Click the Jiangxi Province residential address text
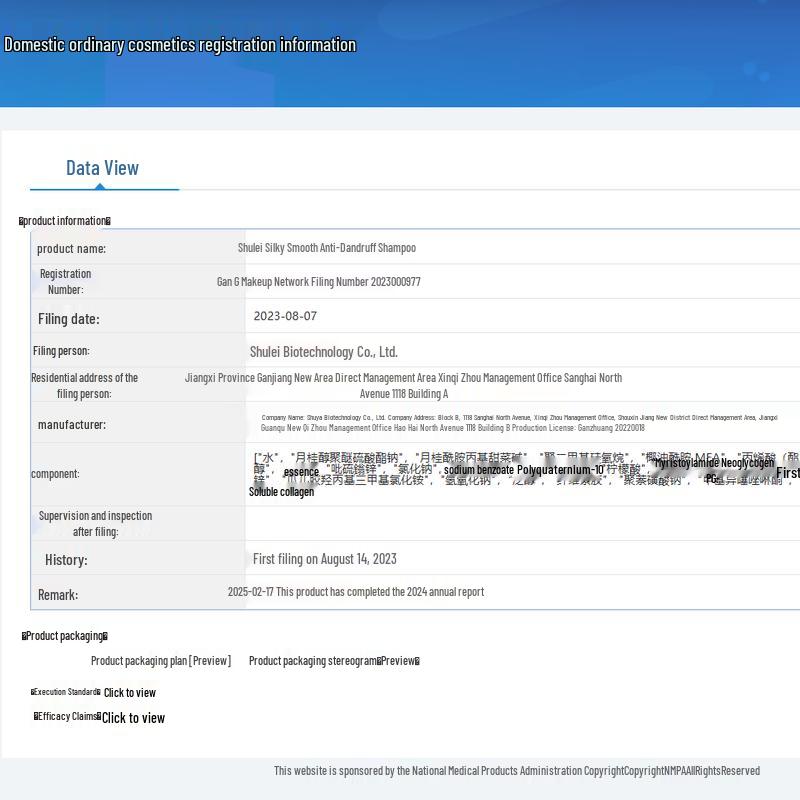The width and height of the screenshot is (800, 800). click(x=403, y=385)
